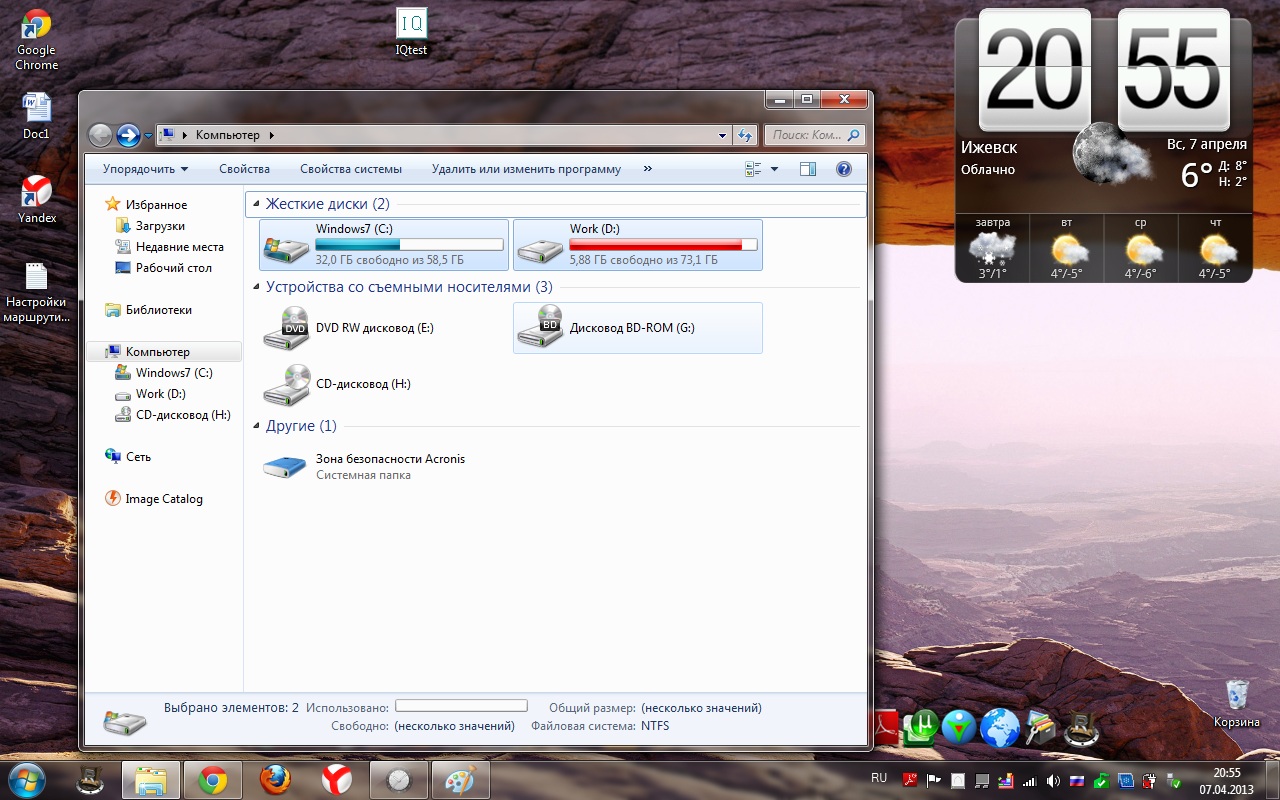This screenshot has width=1280, height=800.
Task: Click the refresh address bar icon
Action: point(745,135)
